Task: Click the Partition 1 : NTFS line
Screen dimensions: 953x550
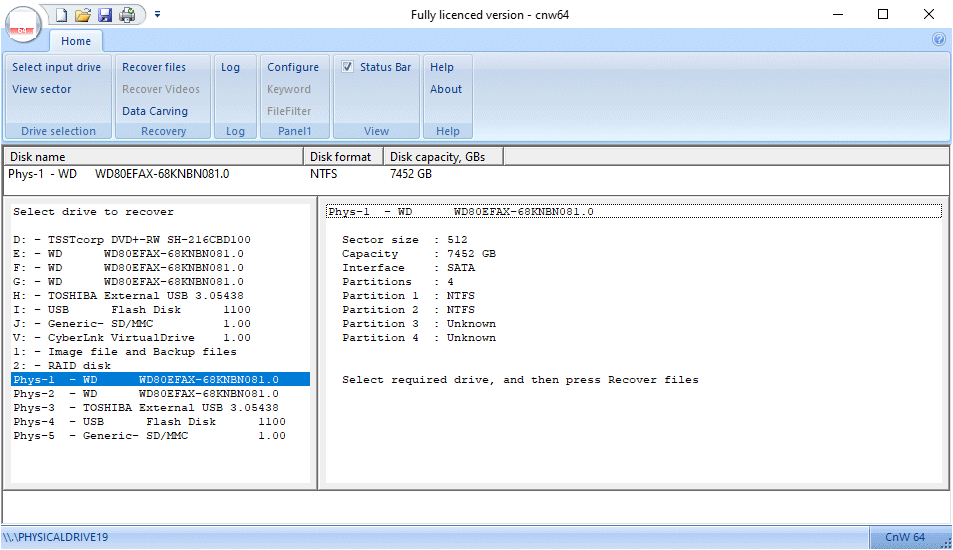Action: click(x=408, y=295)
